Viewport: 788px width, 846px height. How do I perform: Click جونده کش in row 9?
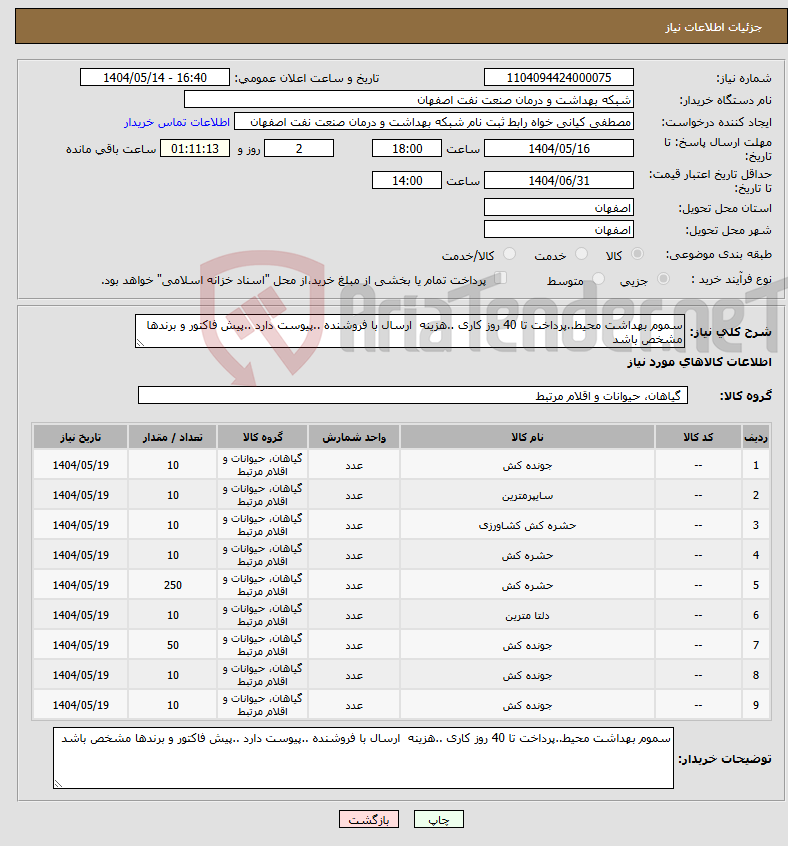(x=527, y=705)
